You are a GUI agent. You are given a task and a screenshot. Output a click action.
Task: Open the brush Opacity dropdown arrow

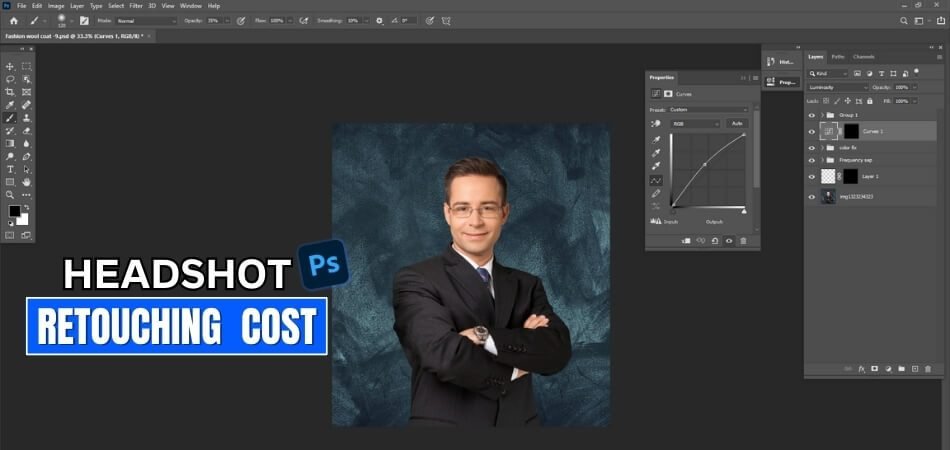[x=227, y=21]
